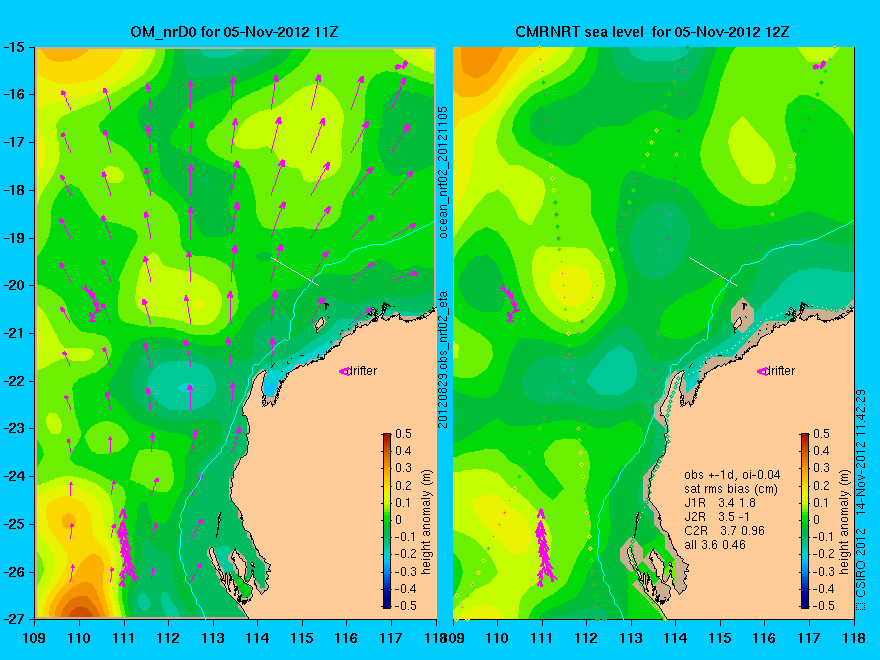Click longitude label "111" under the right map
This screenshot has height=660, width=880.
(x=542, y=638)
